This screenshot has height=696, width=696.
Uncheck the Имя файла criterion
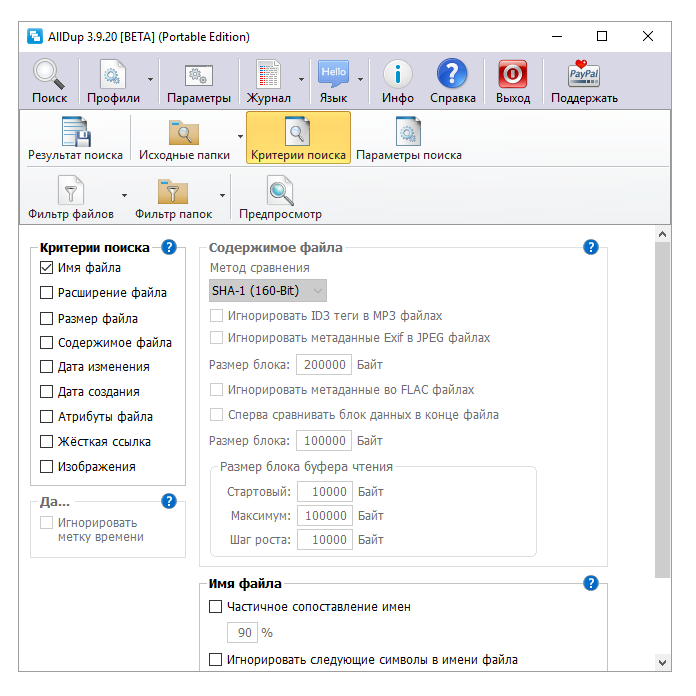[46, 268]
